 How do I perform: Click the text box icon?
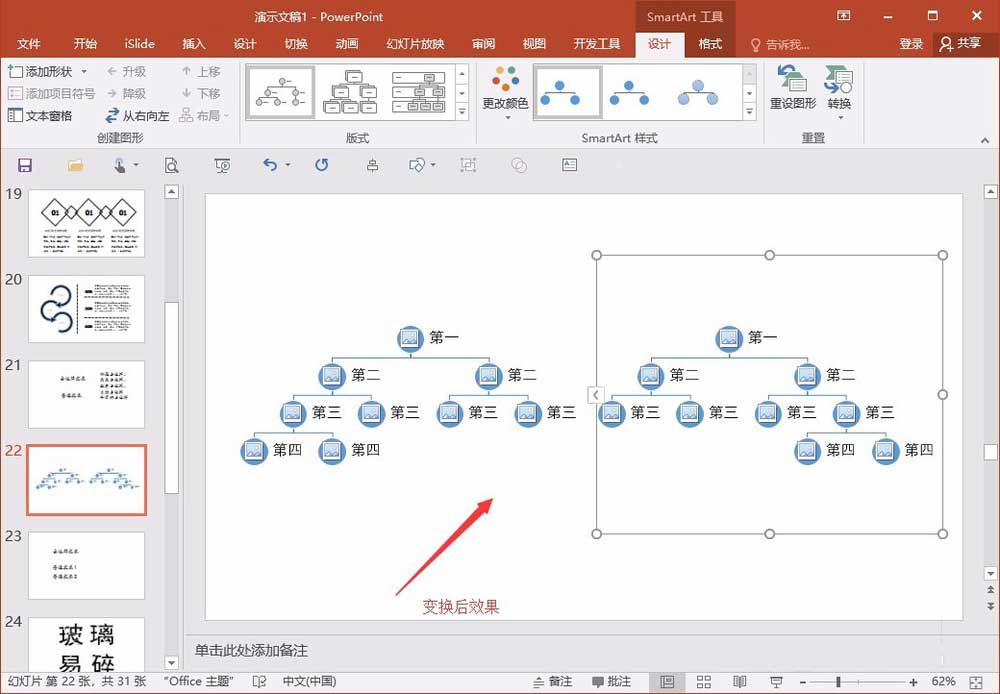pos(570,165)
